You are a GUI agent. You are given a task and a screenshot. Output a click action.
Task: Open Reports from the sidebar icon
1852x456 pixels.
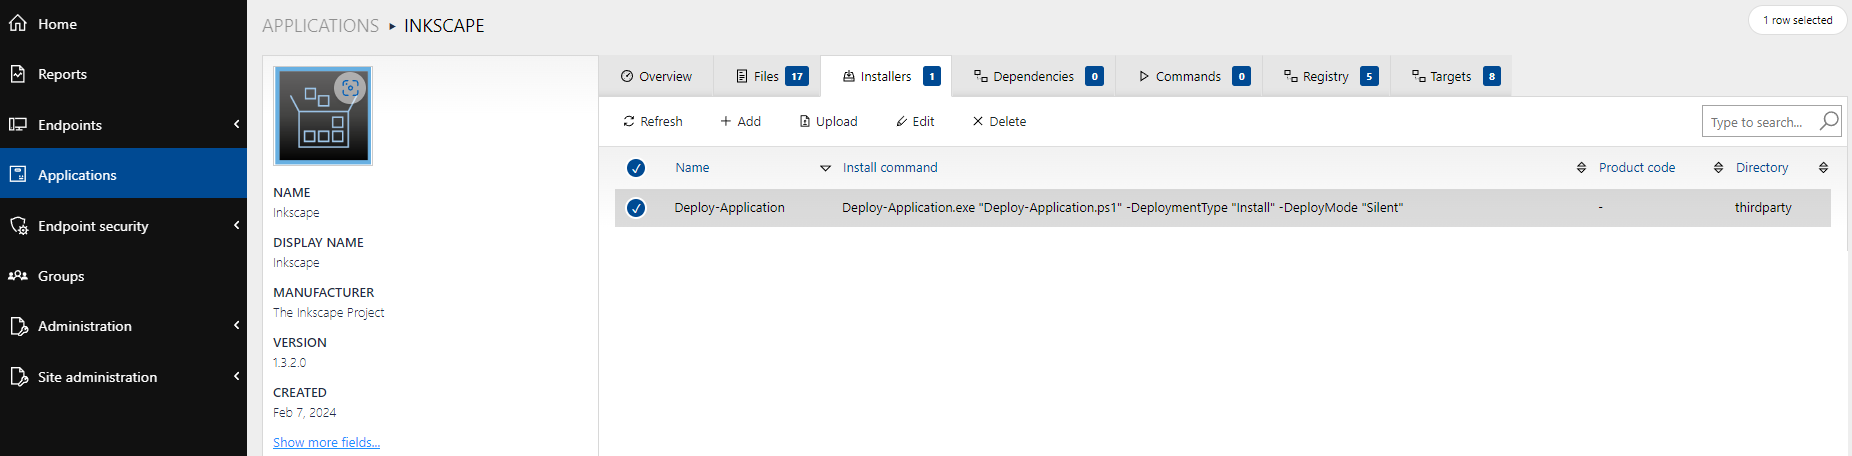(x=18, y=74)
